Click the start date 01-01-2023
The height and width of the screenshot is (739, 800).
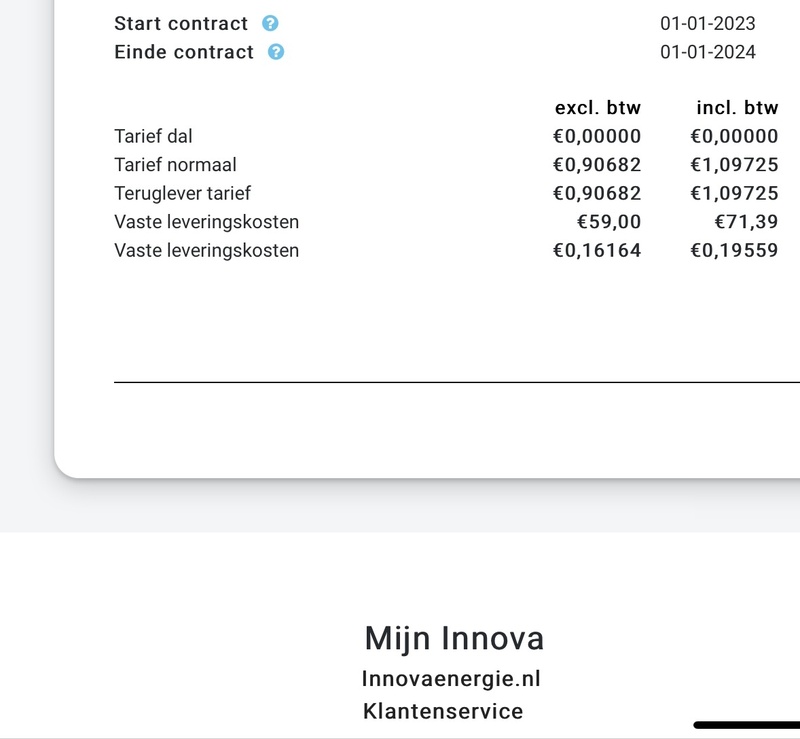click(x=707, y=24)
